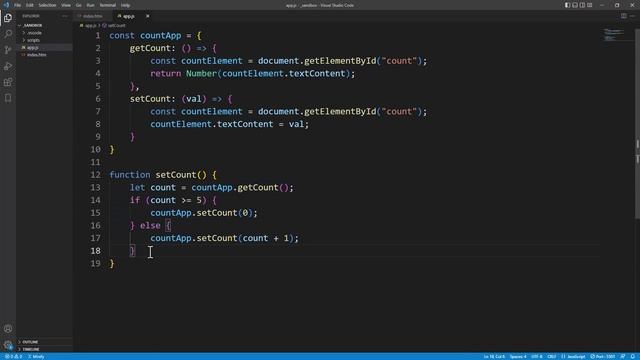The height and width of the screenshot is (360, 640).
Task: Open the Manage gear icon
Action: click(x=8, y=344)
